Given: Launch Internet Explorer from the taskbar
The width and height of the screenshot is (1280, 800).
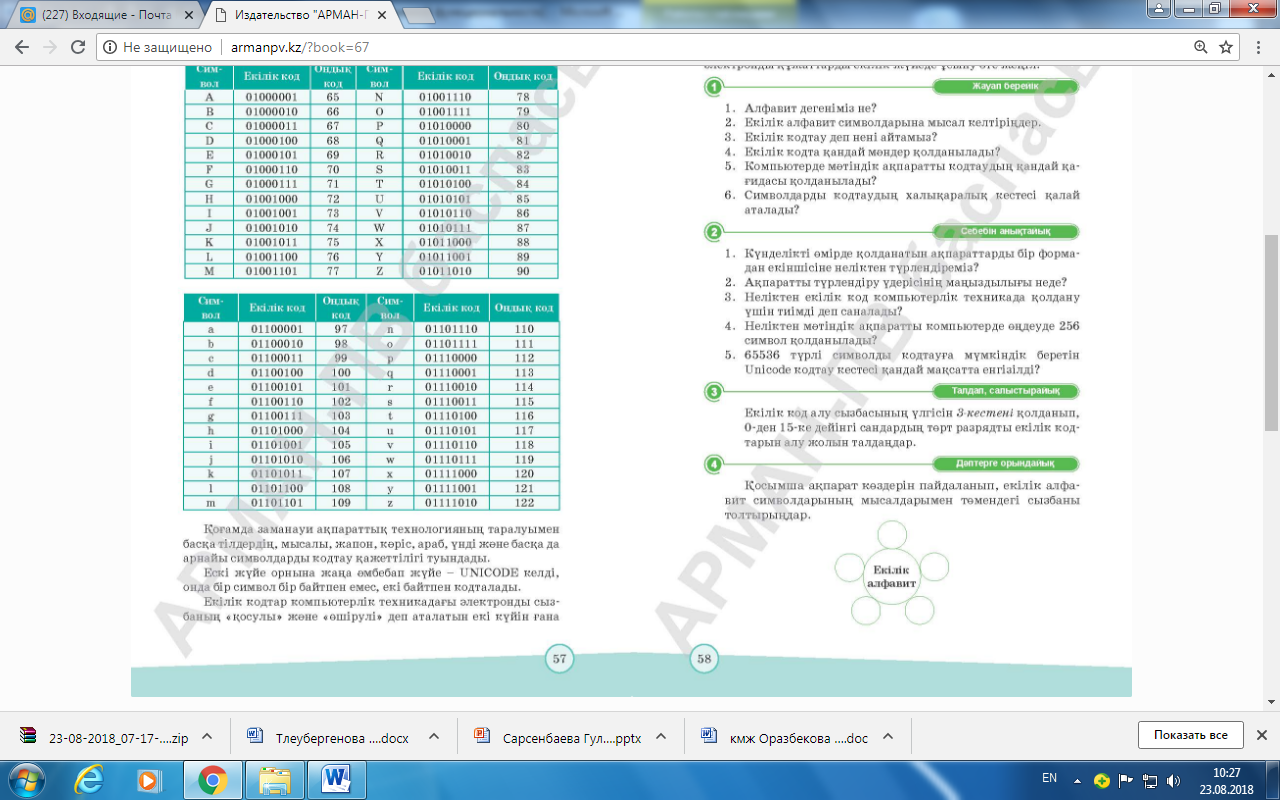Looking at the screenshot, I should click(x=90, y=779).
